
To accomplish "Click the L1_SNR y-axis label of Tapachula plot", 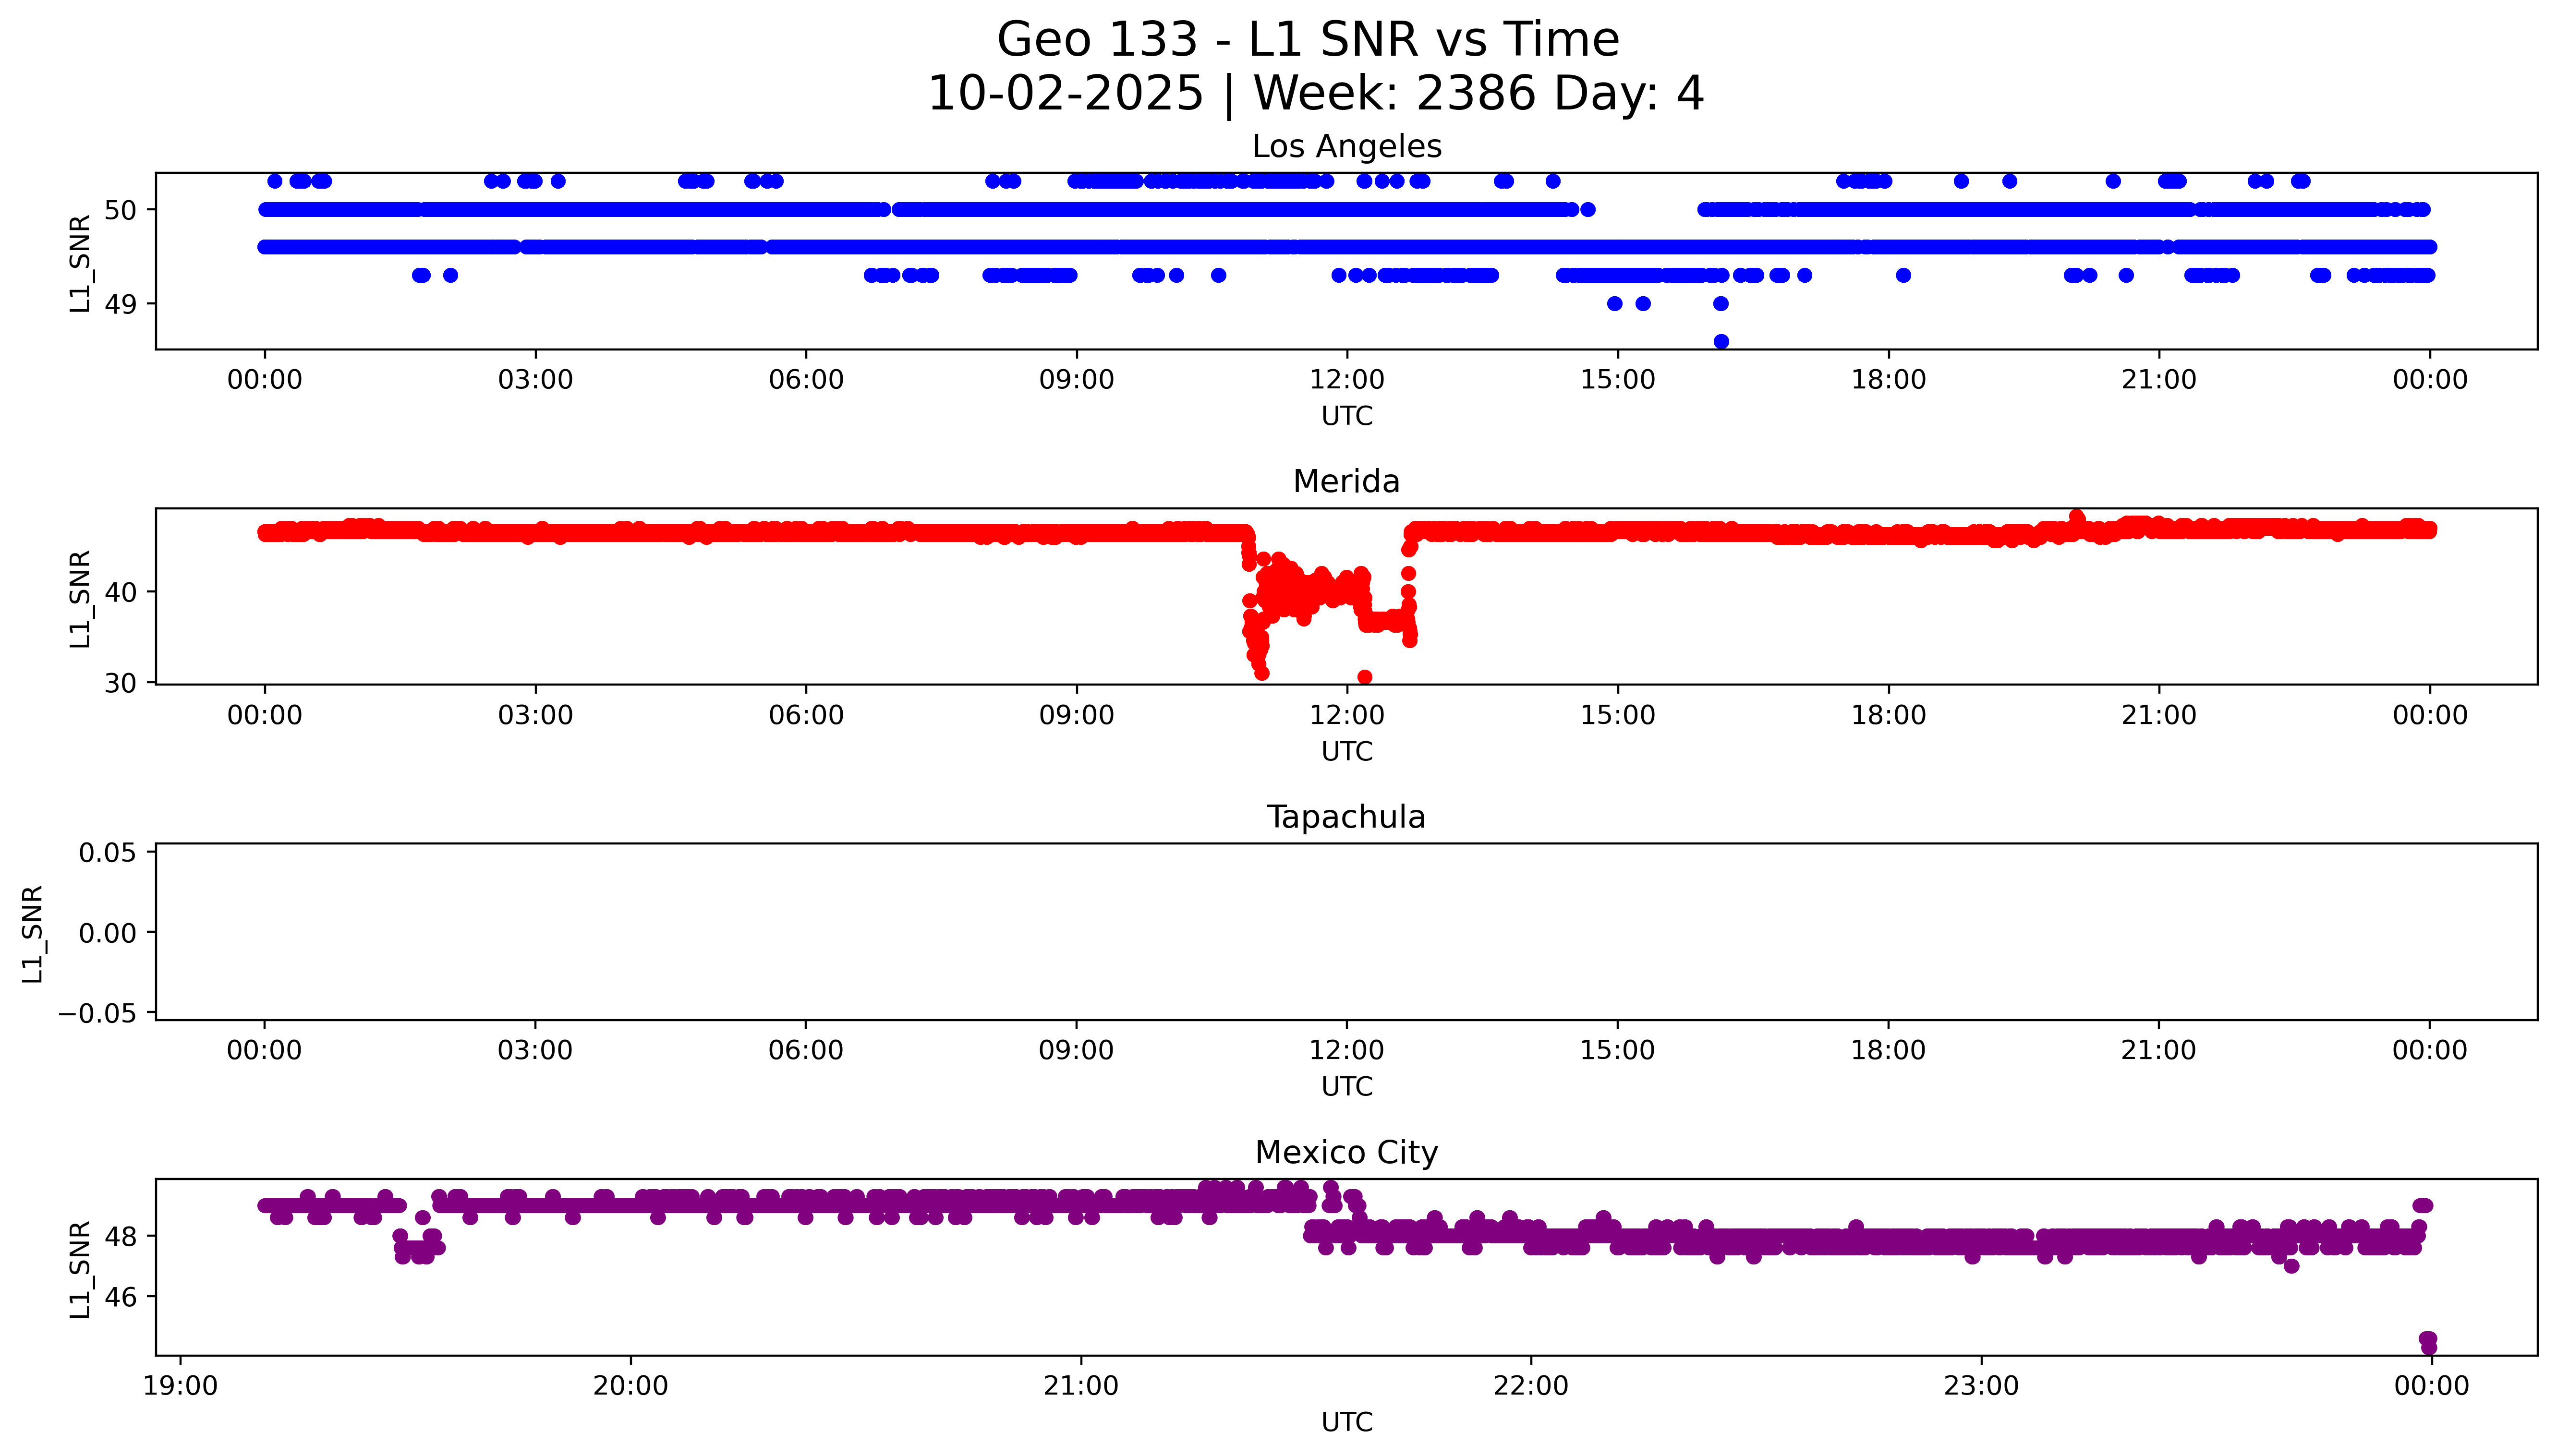I will (33, 933).
